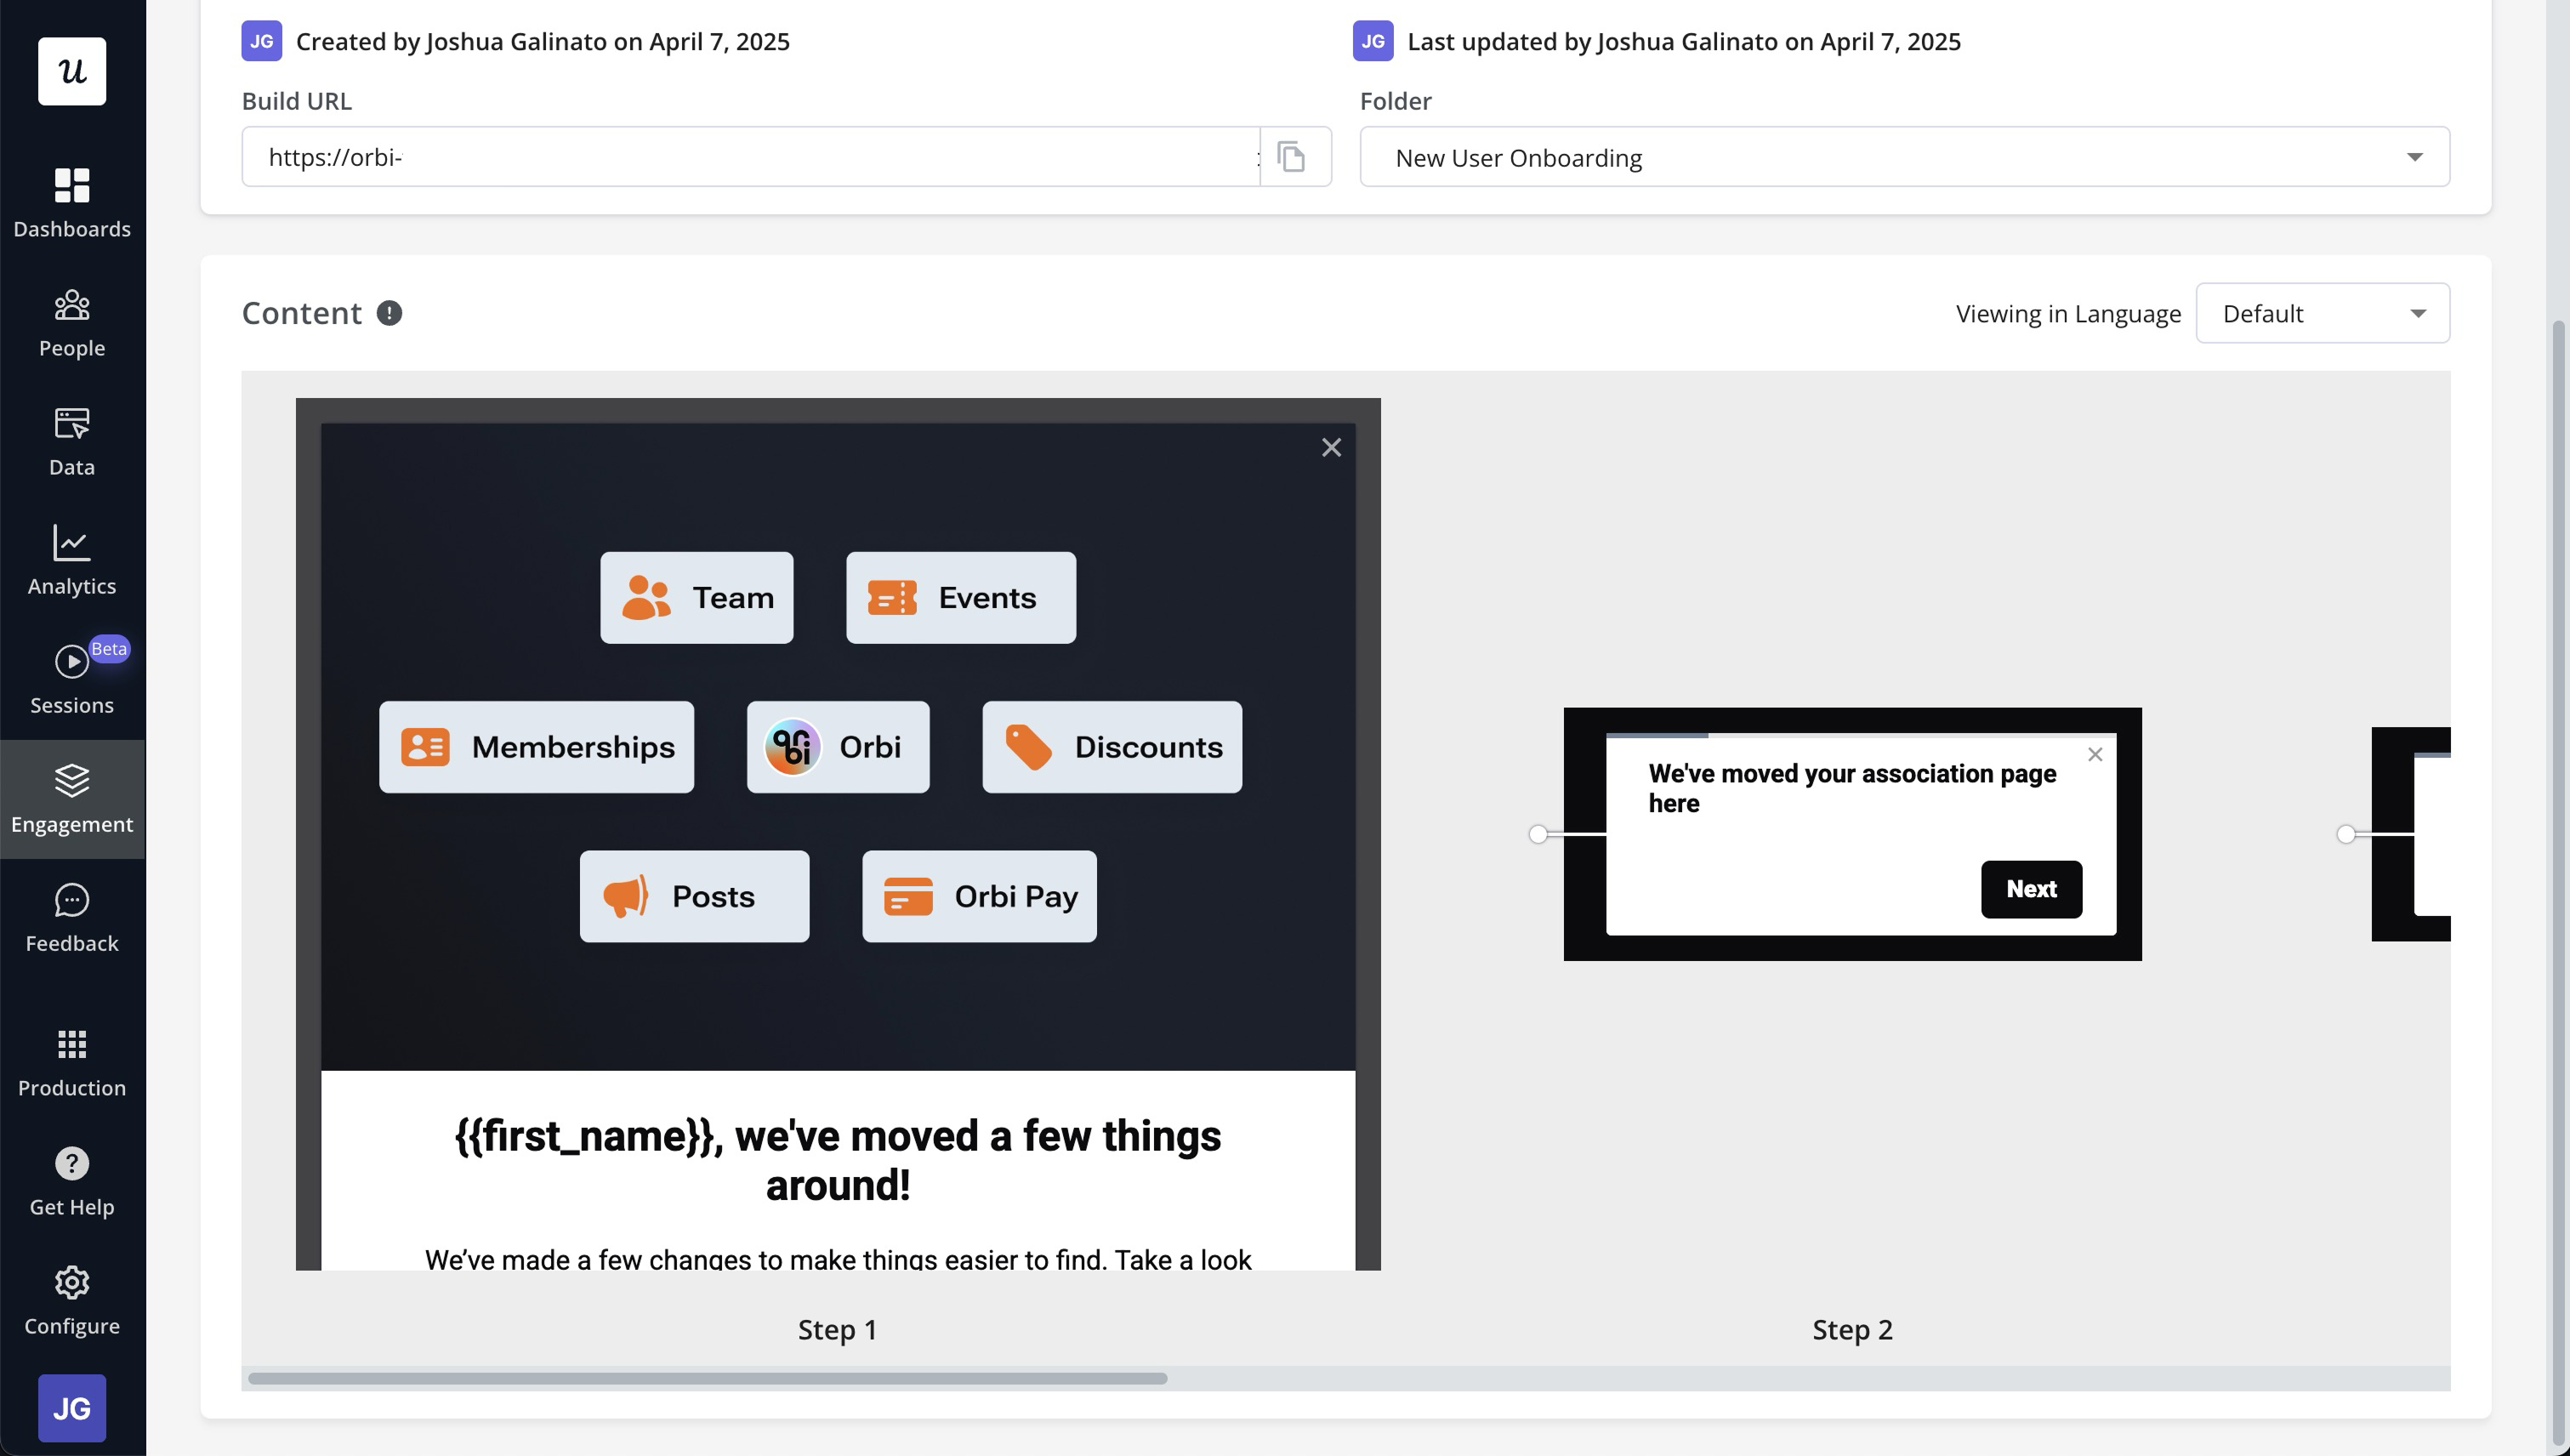Close the Step 1 modal preview
Image resolution: width=2570 pixels, height=1456 pixels.
tap(1331, 447)
